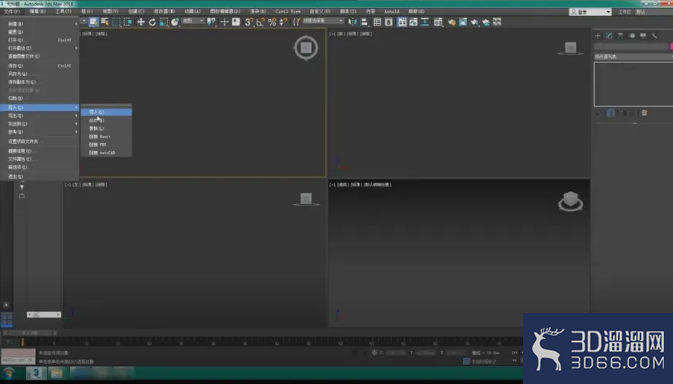Open the Material Editor
The image size is (673, 384).
tap(438, 22)
